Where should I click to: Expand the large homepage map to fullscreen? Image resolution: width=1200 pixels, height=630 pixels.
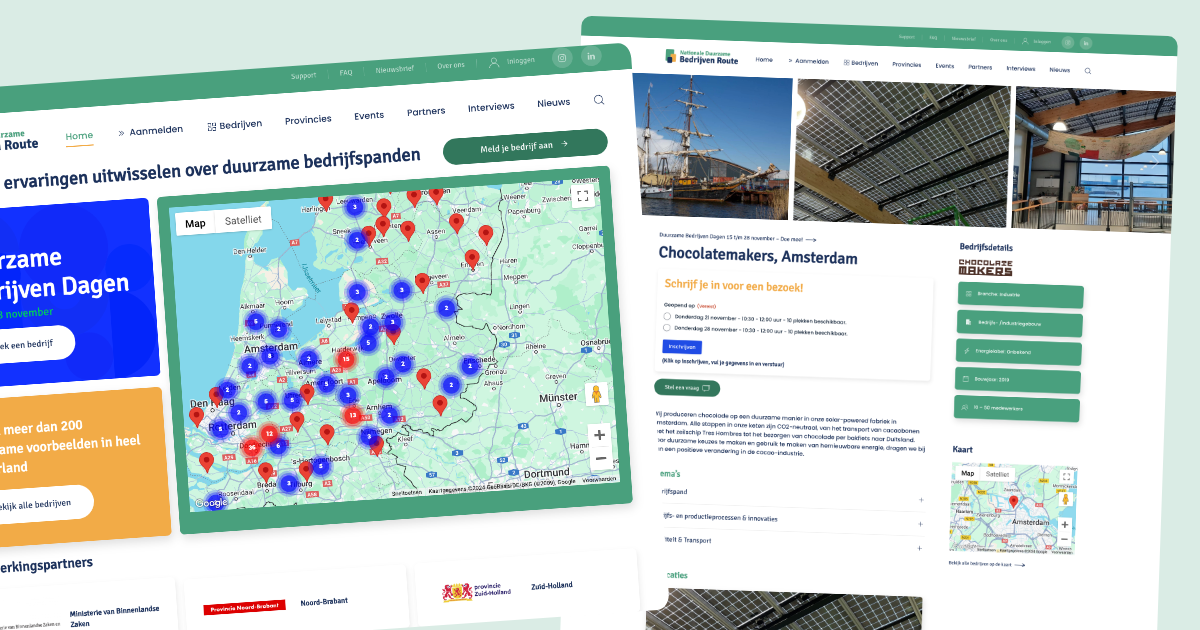coord(583,196)
